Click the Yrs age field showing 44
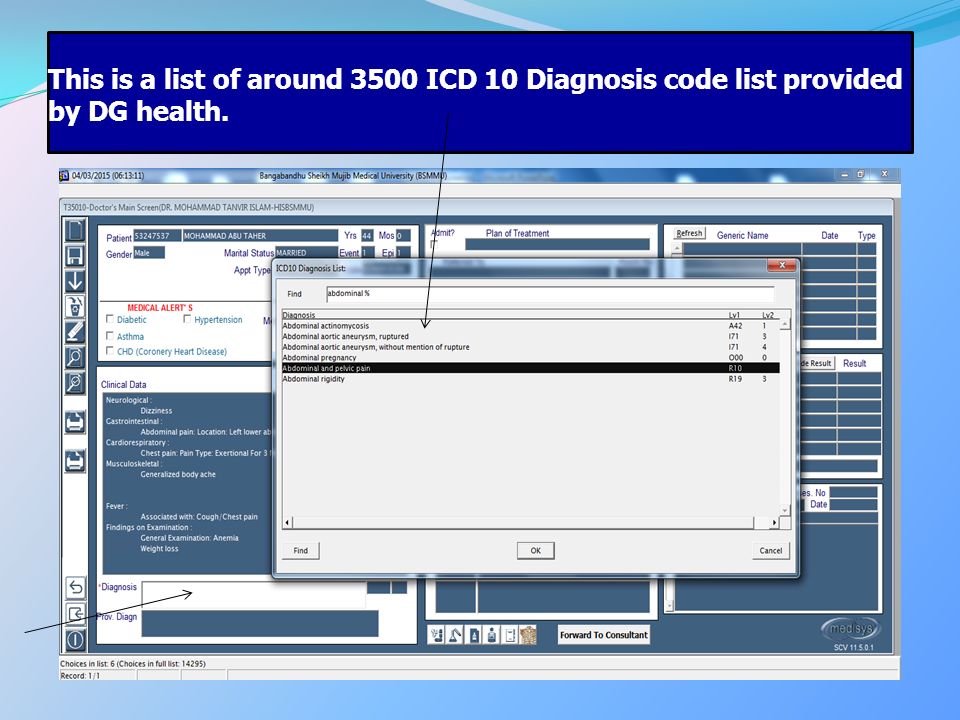This screenshot has width=960, height=720. click(367, 236)
